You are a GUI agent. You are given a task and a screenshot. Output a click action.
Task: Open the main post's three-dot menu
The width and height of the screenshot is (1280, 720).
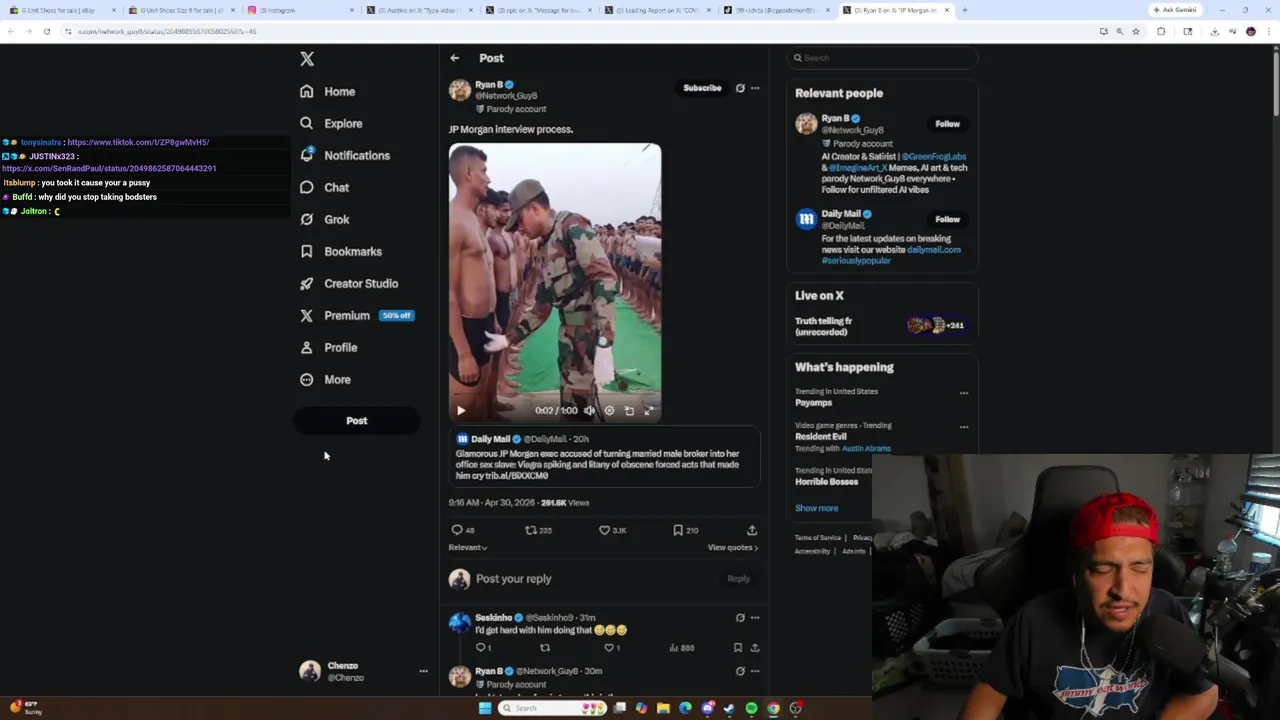click(x=755, y=88)
